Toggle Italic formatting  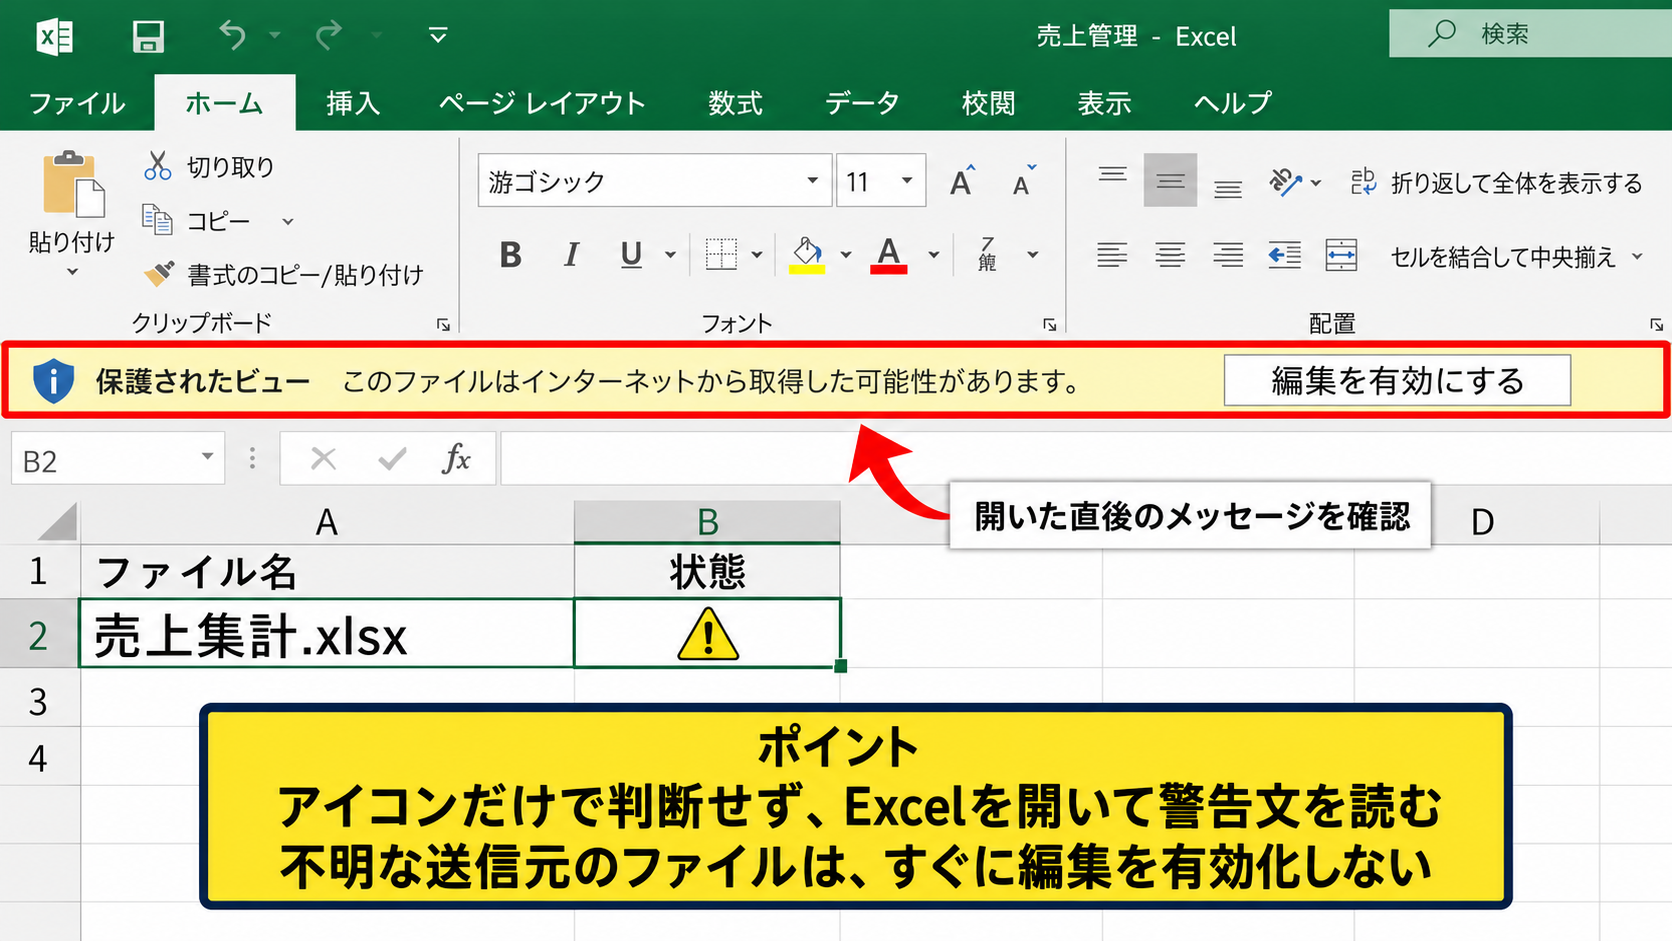point(571,255)
